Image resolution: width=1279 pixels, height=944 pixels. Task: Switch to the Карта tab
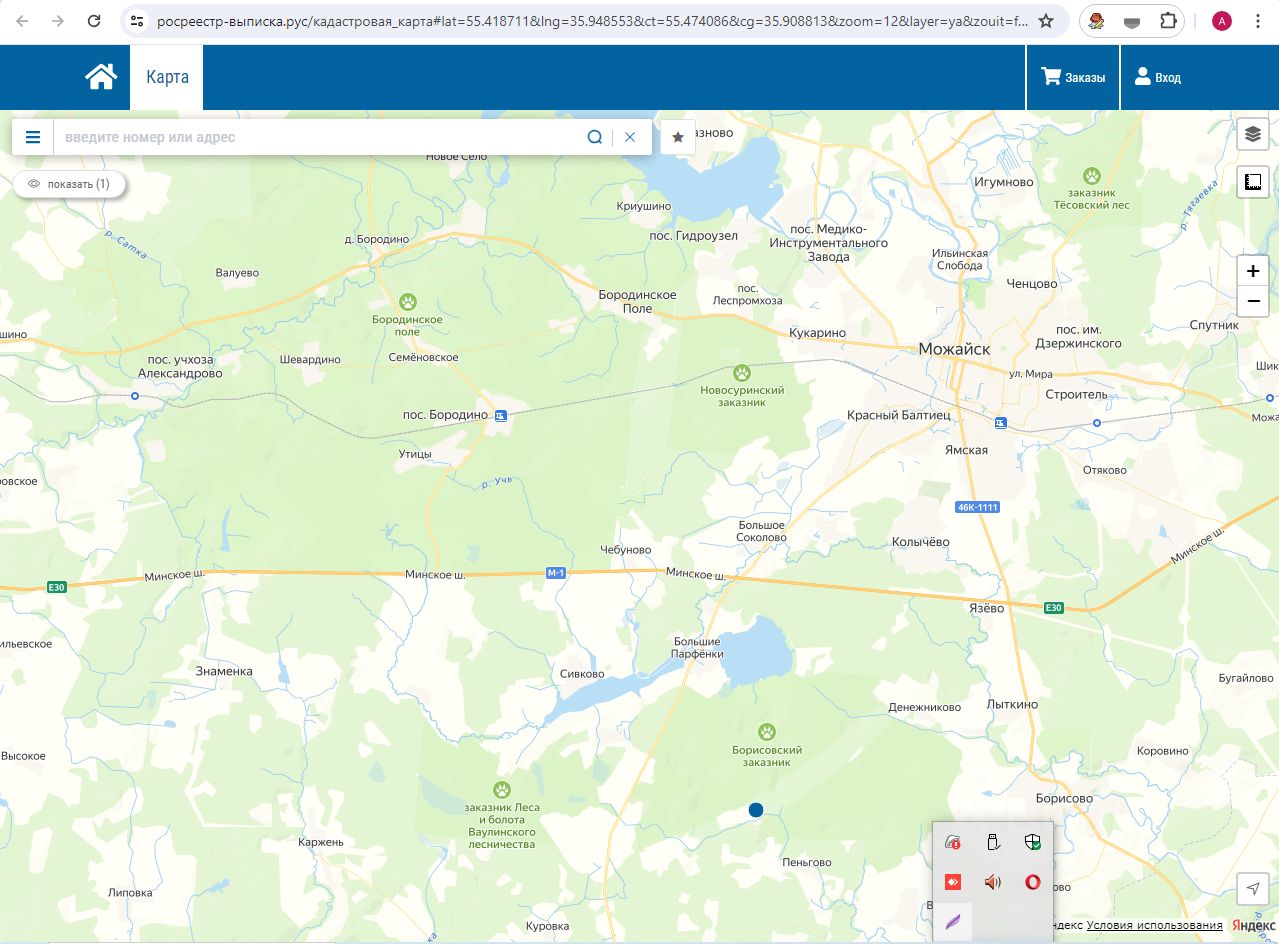coord(167,77)
